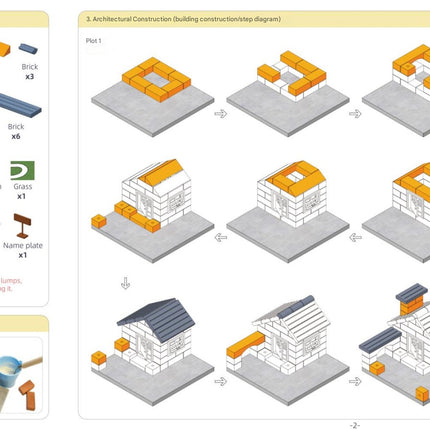430x430 pixels.
Task: Click the right arrow after second foundation step
Action: [355, 114]
